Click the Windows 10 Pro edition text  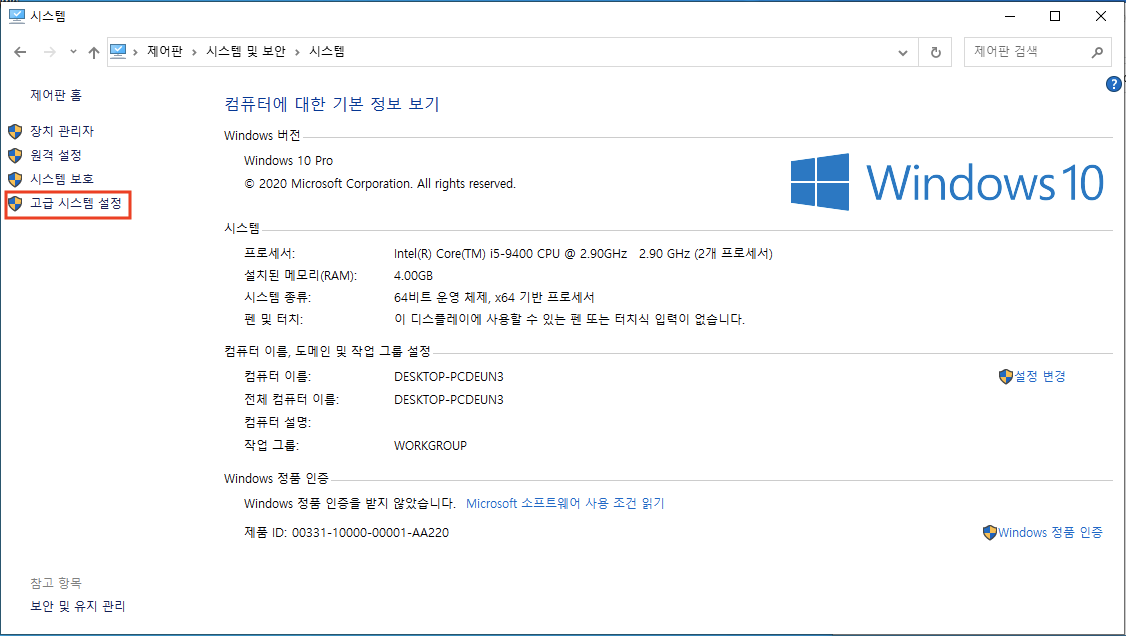[x=289, y=161]
